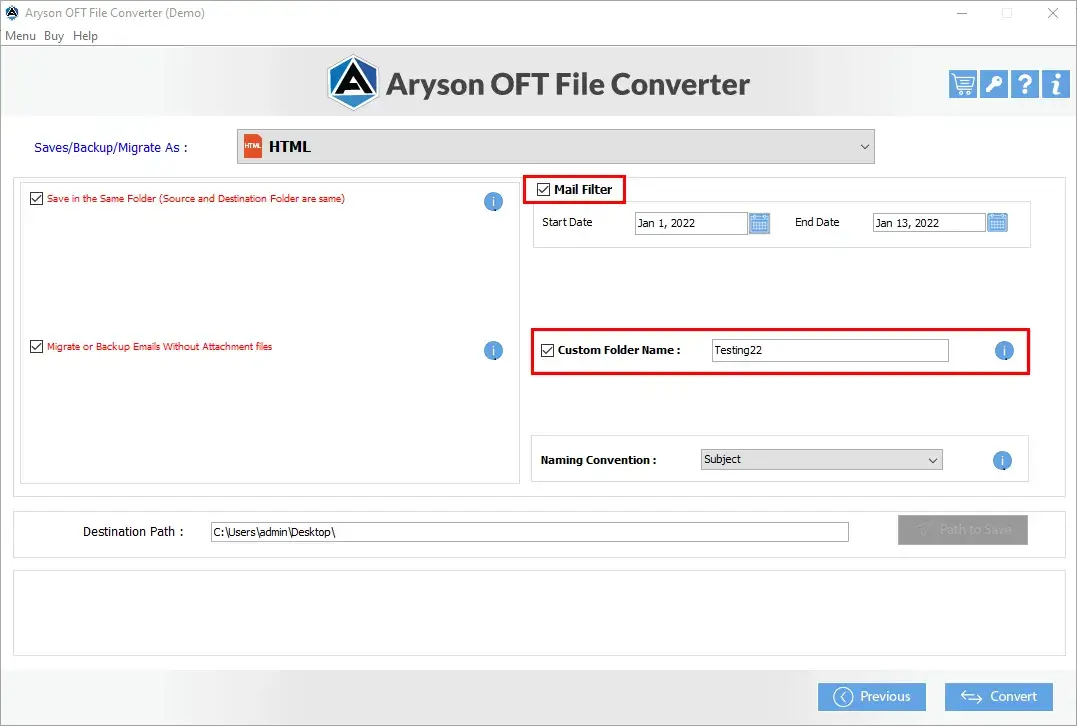The image size is (1077, 726).
Task: Toggle the Custom Folder Name checkbox
Action: coord(547,350)
